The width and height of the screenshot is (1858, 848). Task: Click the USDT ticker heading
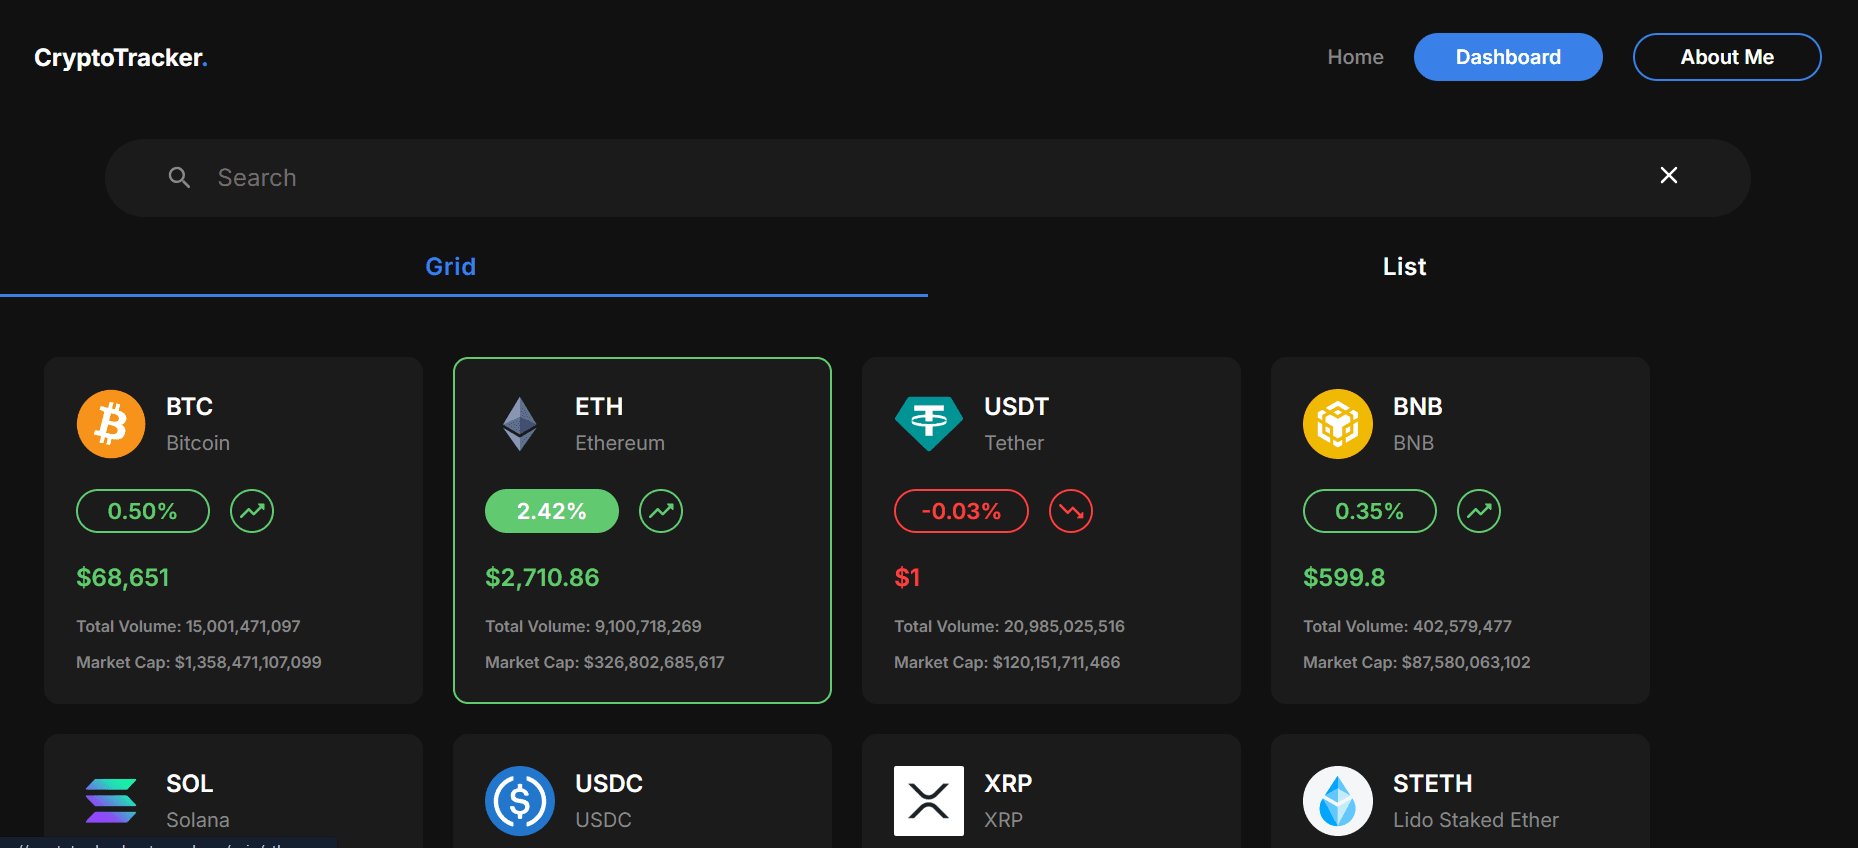(1016, 407)
